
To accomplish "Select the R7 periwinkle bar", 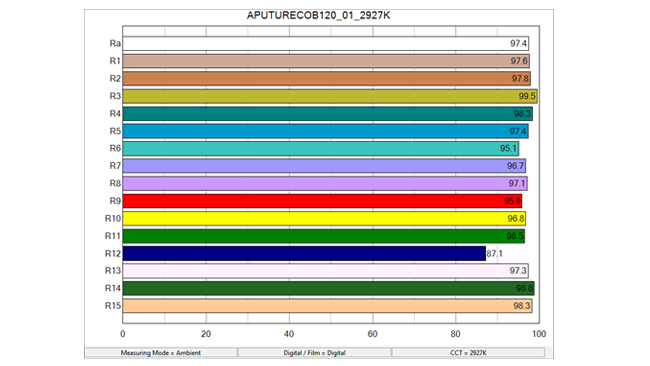I will [x=324, y=166].
